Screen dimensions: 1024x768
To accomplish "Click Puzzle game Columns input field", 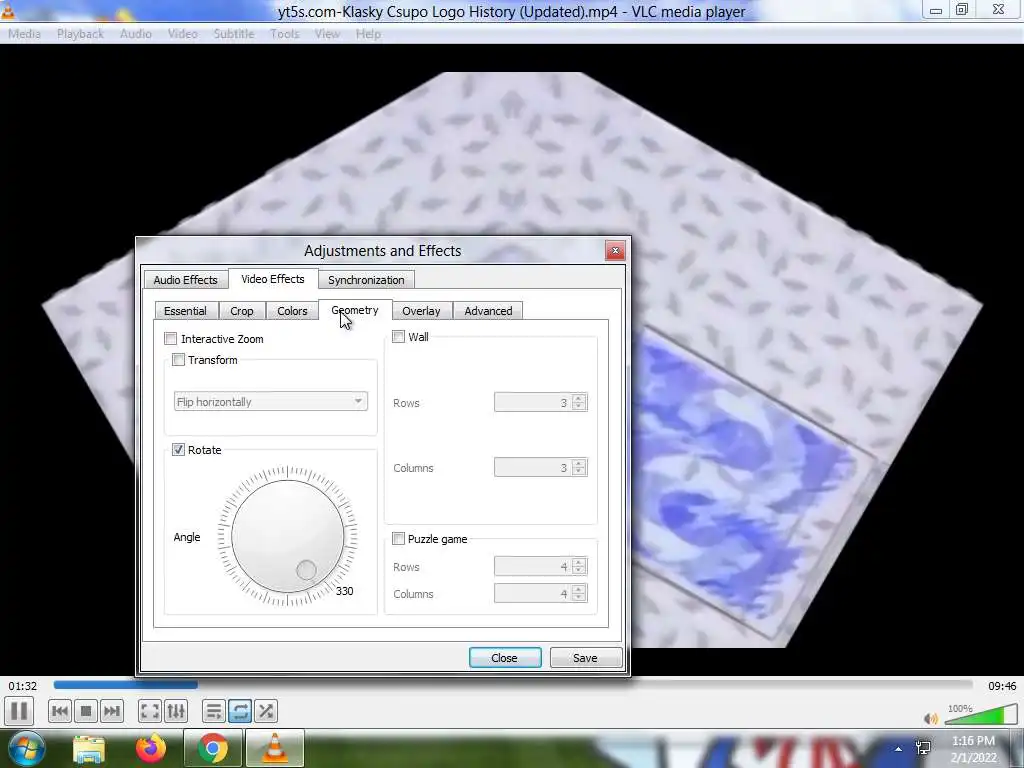I will [x=533, y=593].
